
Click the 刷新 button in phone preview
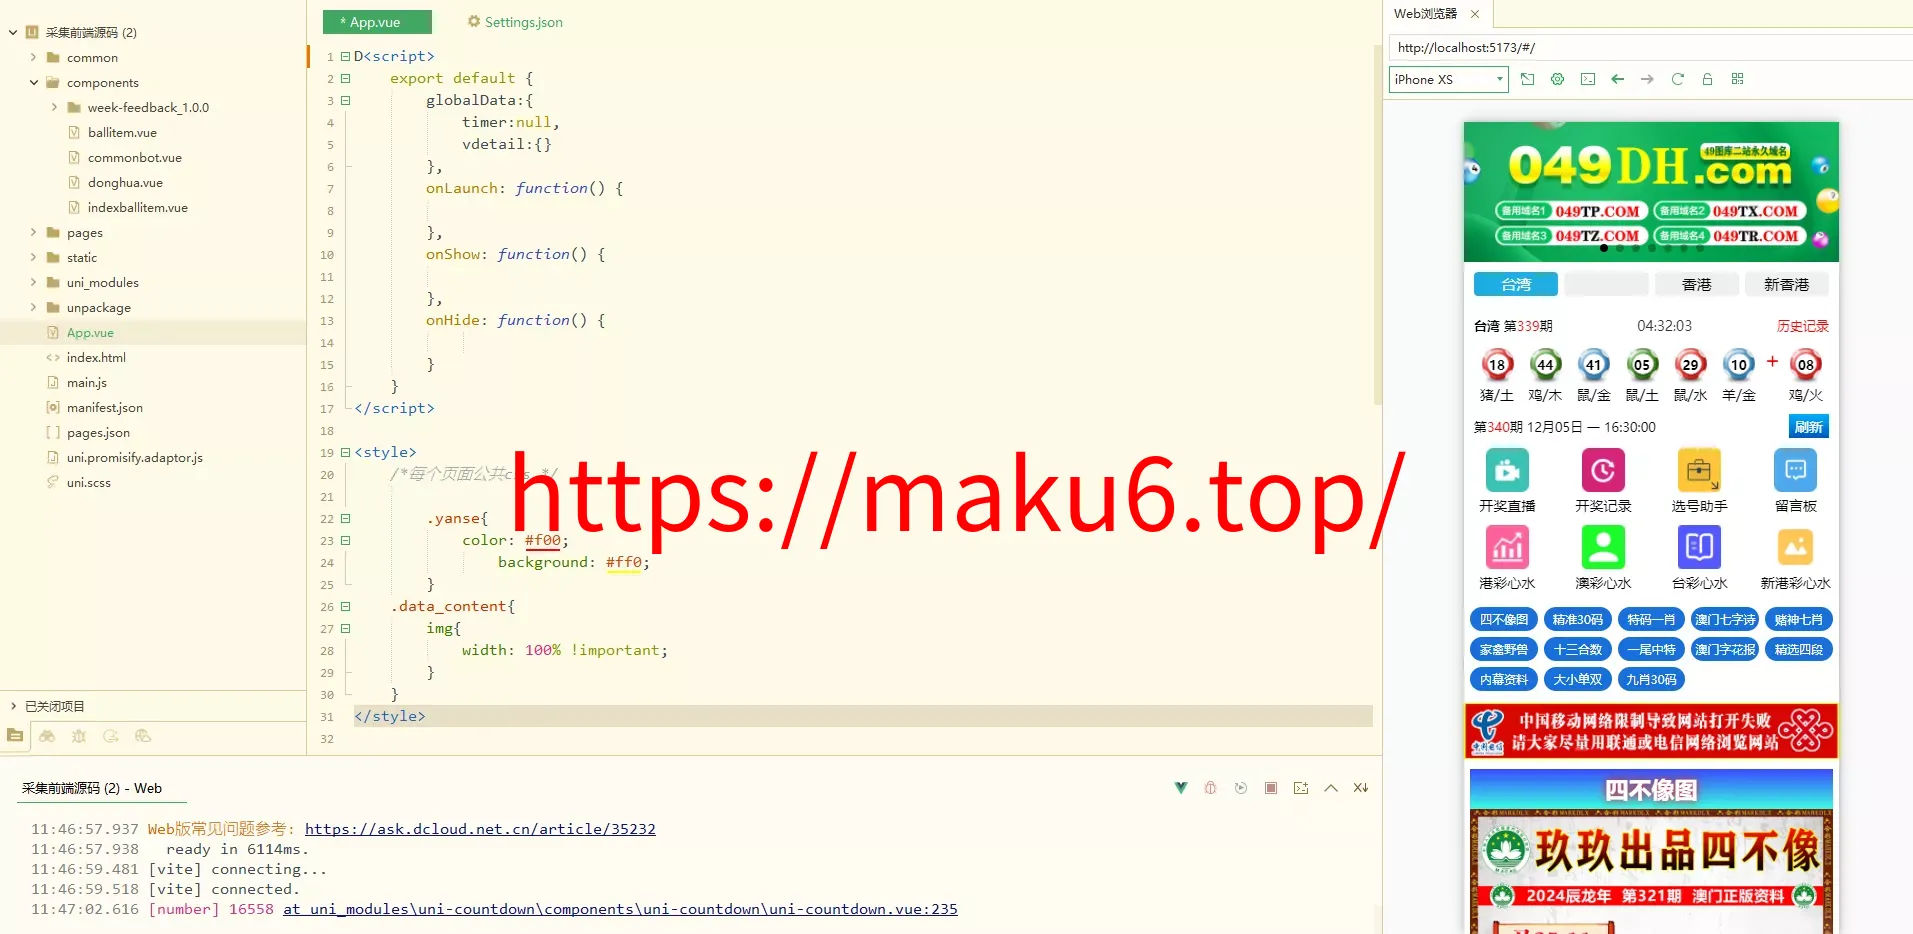[1809, 427]
